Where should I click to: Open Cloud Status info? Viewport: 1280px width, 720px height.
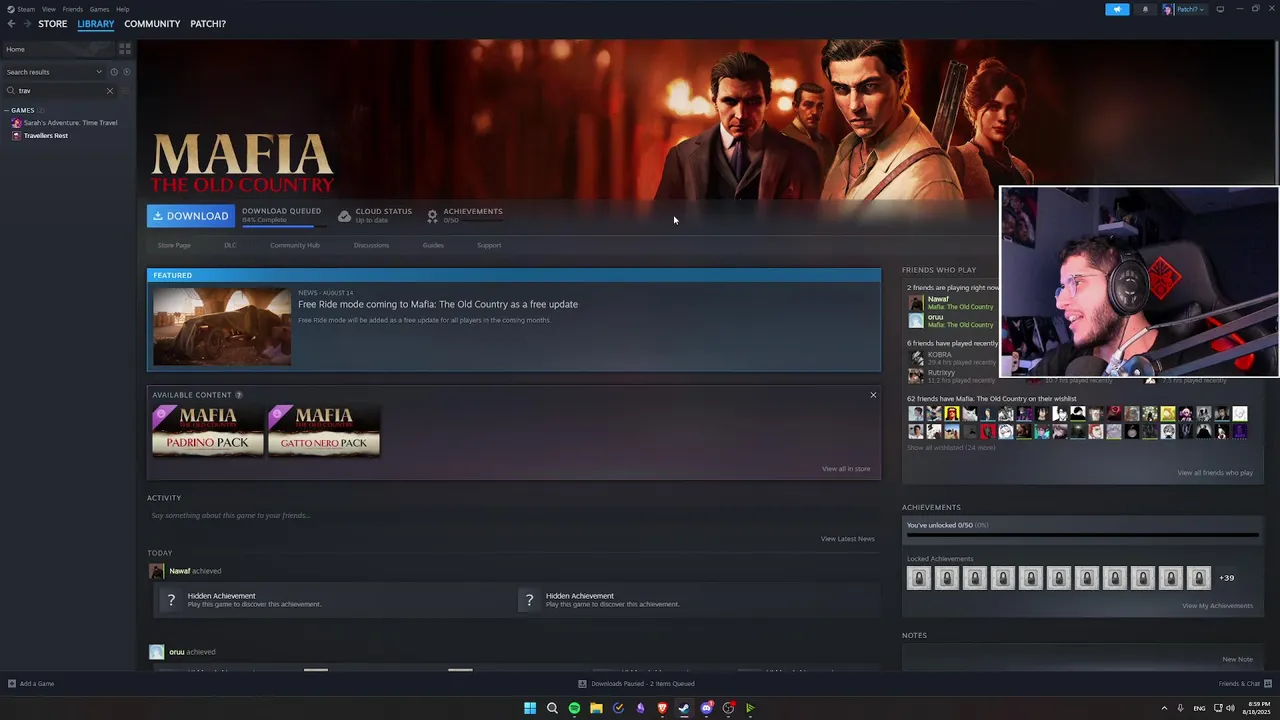[375, 215]
